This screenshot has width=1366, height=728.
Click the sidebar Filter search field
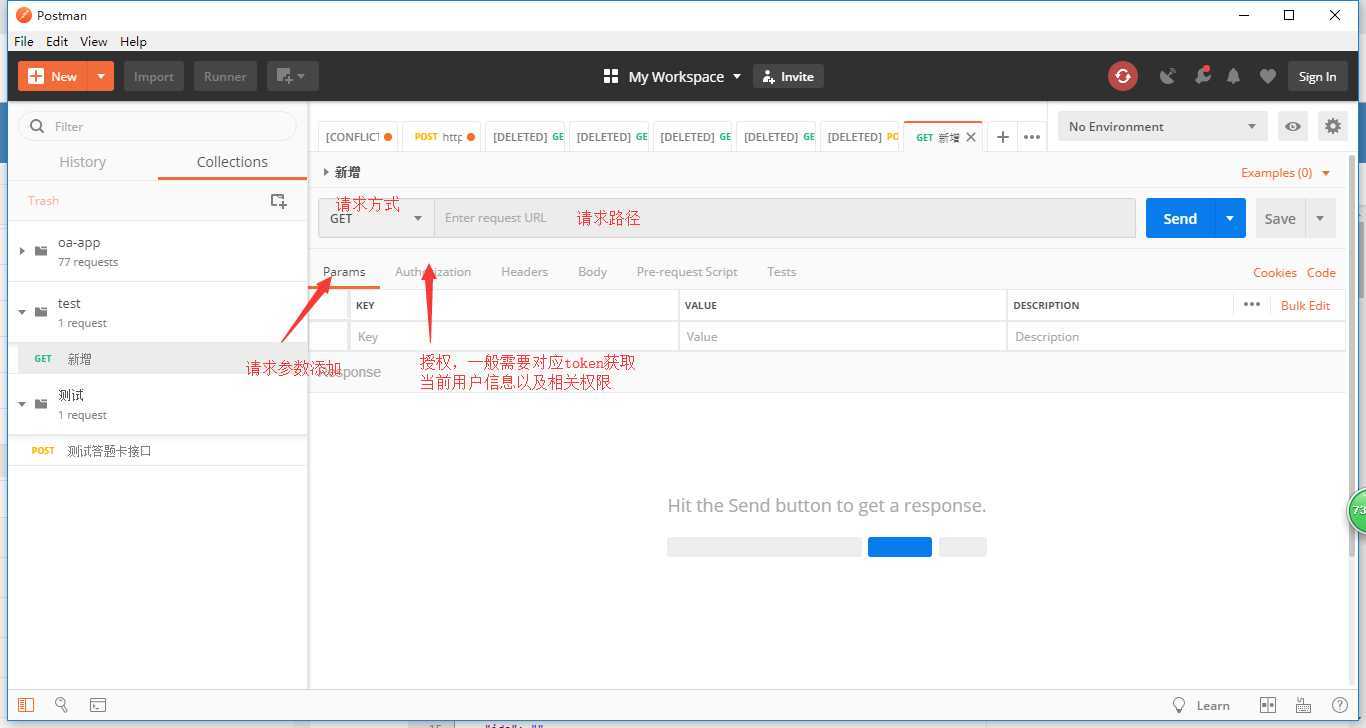pos(158,126)
